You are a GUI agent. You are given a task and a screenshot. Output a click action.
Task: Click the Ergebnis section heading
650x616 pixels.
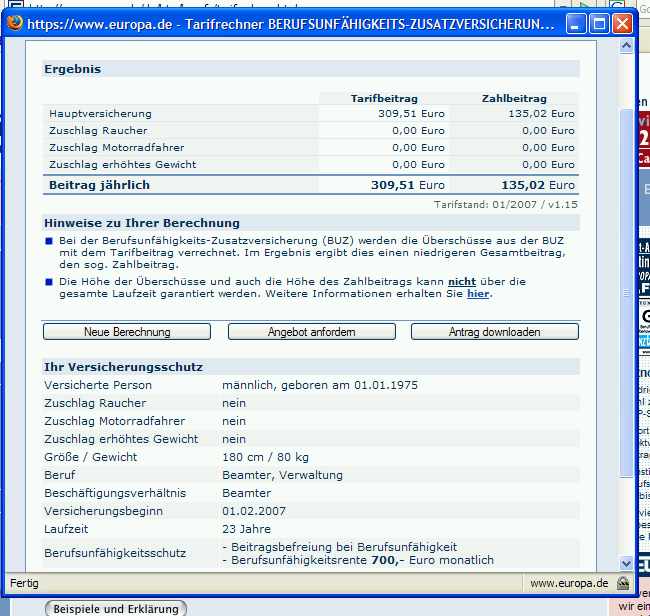click(73, 69)
